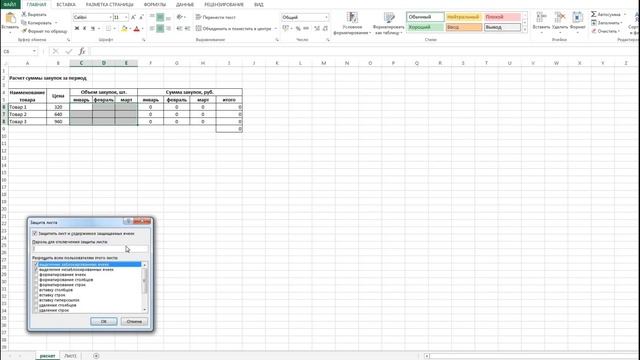The image size is (640, 360).
Task: Click the insert function fx icon
Action: click(82, 51)
